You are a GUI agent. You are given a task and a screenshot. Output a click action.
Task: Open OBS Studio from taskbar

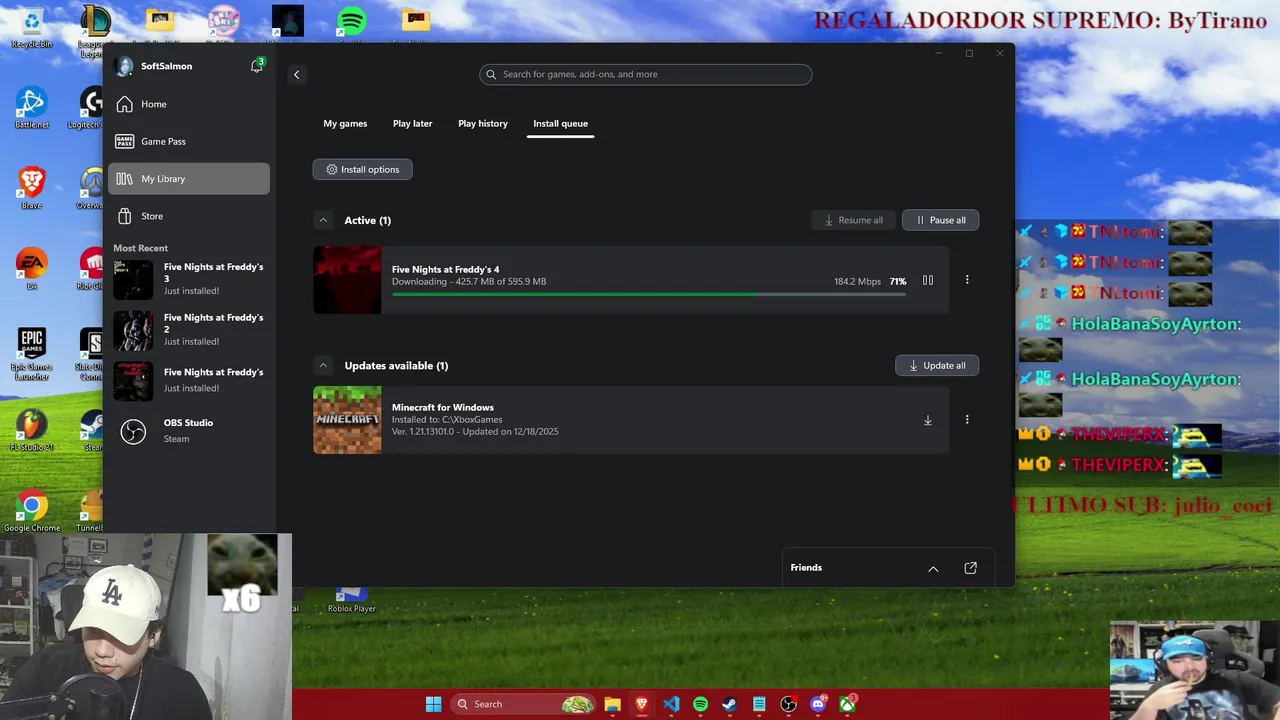coord(788,704)
